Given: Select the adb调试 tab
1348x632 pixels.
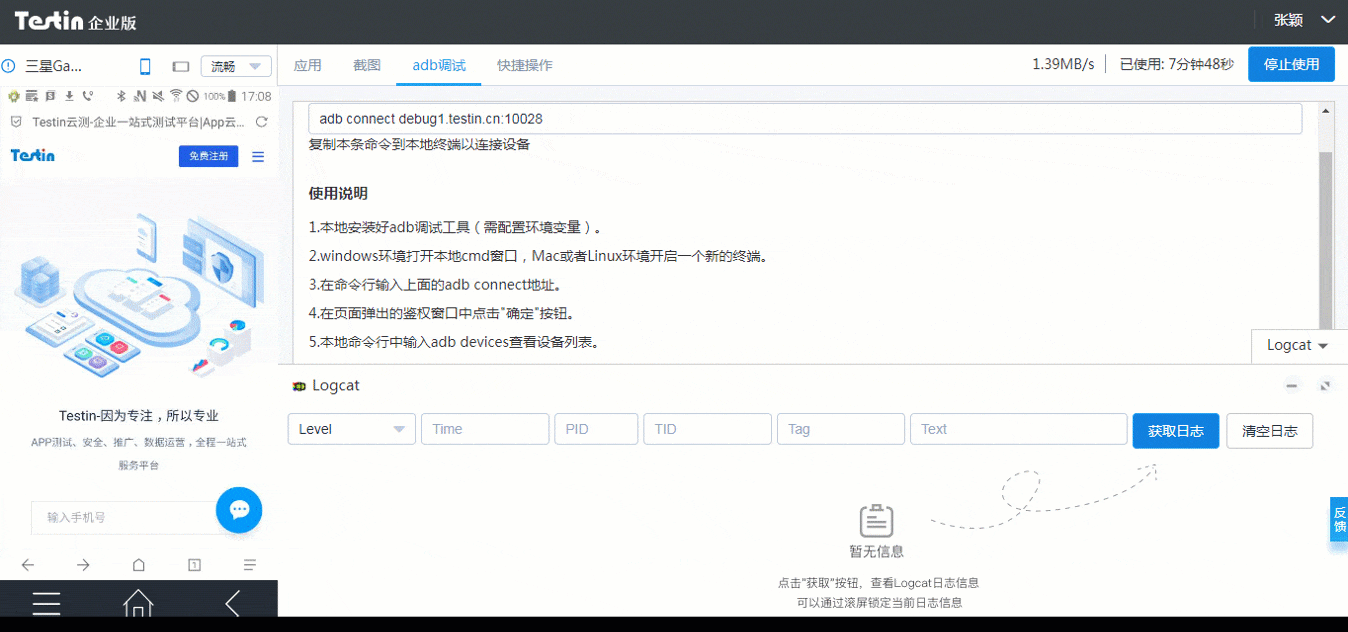Looking at the screenshot, I should click(x=439, y=65).
